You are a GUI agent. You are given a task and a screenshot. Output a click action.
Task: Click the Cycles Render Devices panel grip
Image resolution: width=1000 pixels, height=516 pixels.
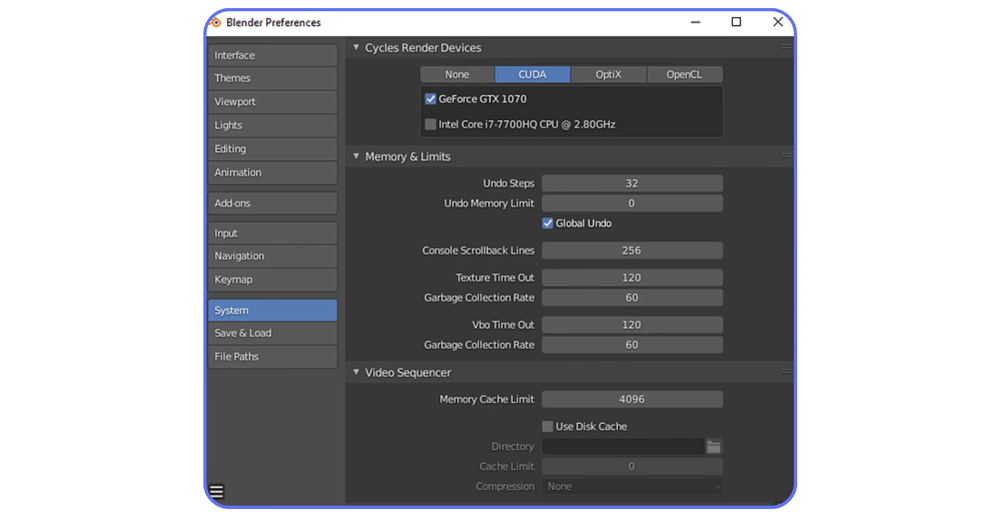pyautogui.click(x=787, y=47)
